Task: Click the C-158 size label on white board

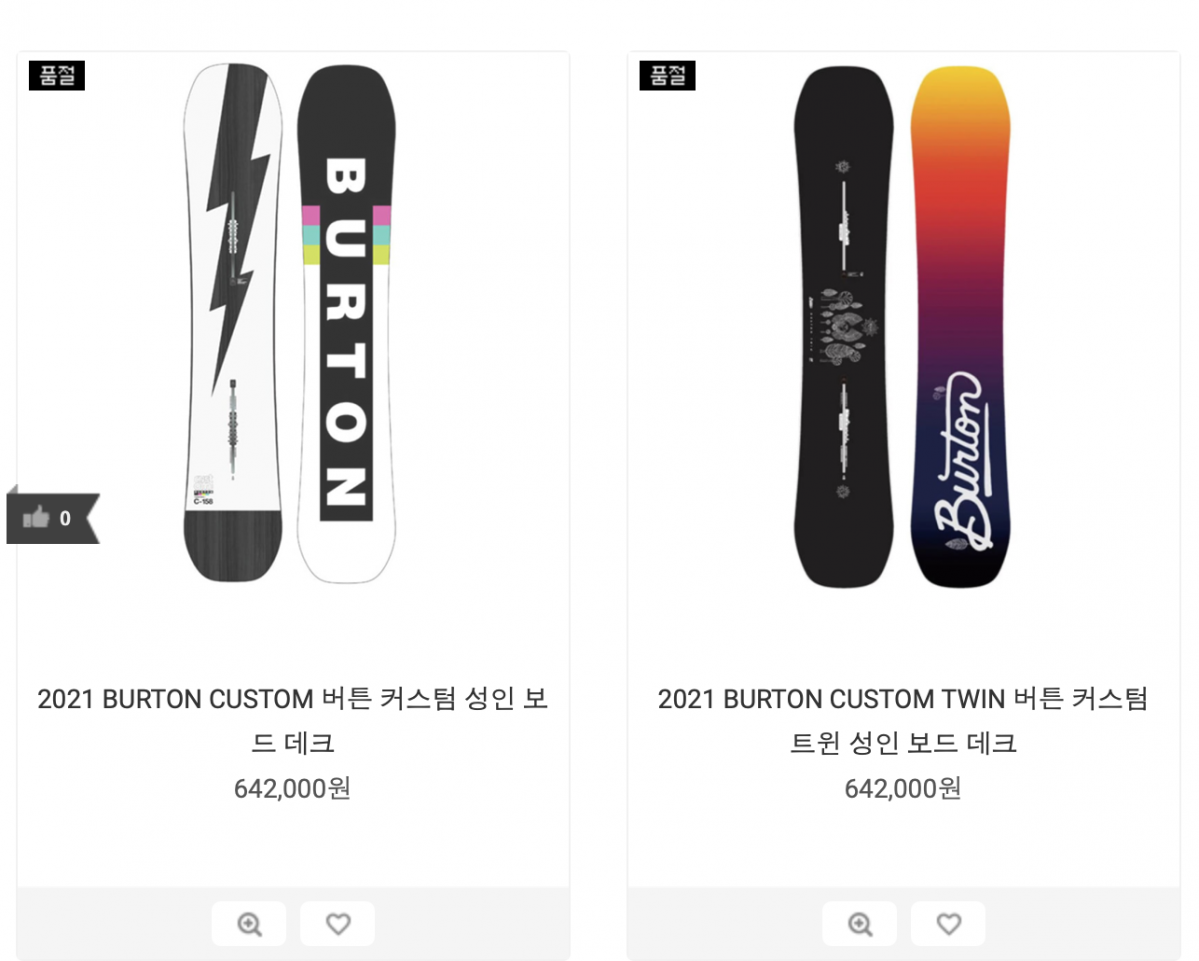Action: click(202, 502)
